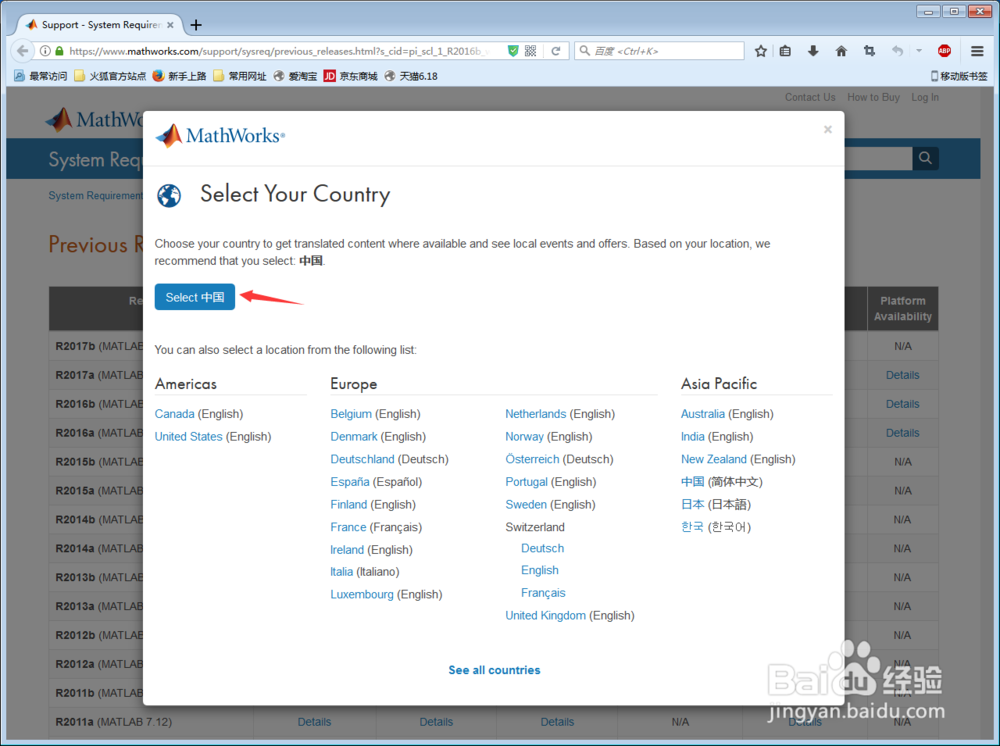Open the Contact Us link in page header

(x=810, y=98)
